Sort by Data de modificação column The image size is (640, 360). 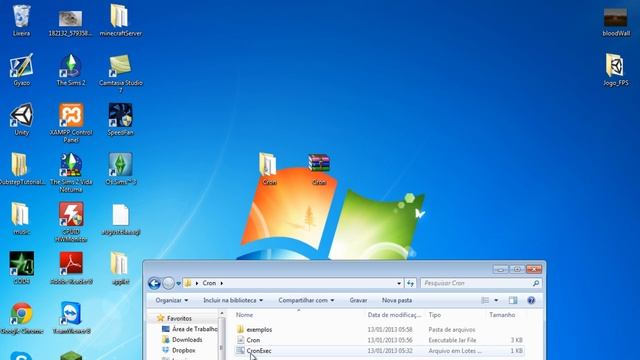coord(395,315)
